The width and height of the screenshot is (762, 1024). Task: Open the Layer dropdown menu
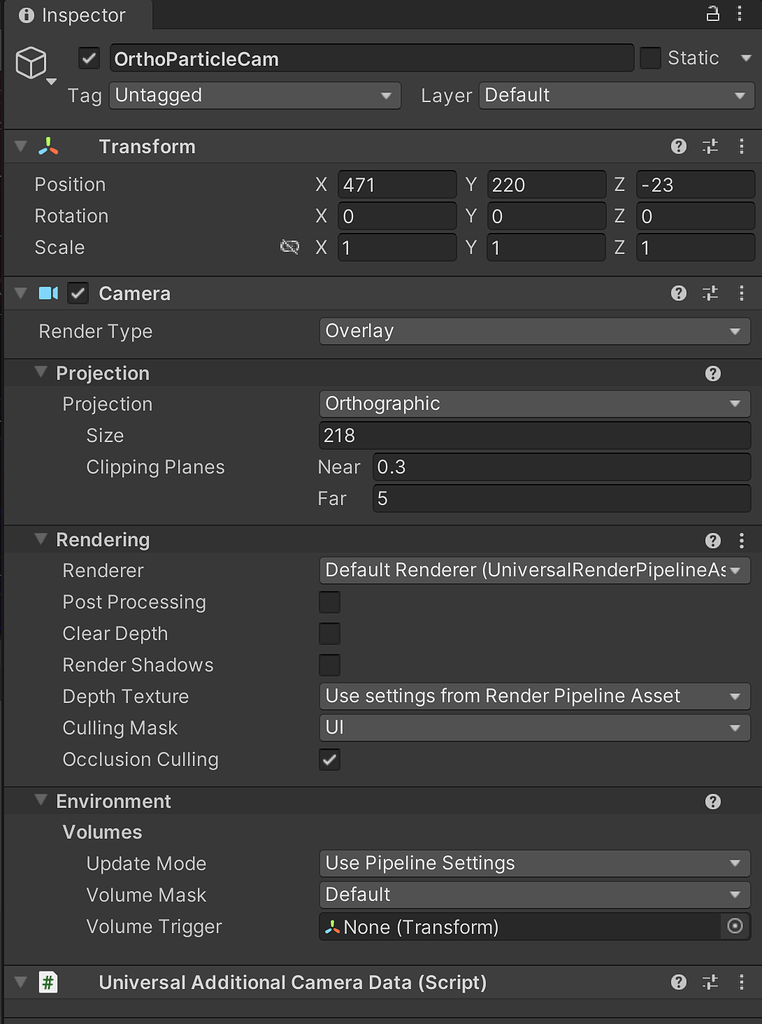pos(616,95)
